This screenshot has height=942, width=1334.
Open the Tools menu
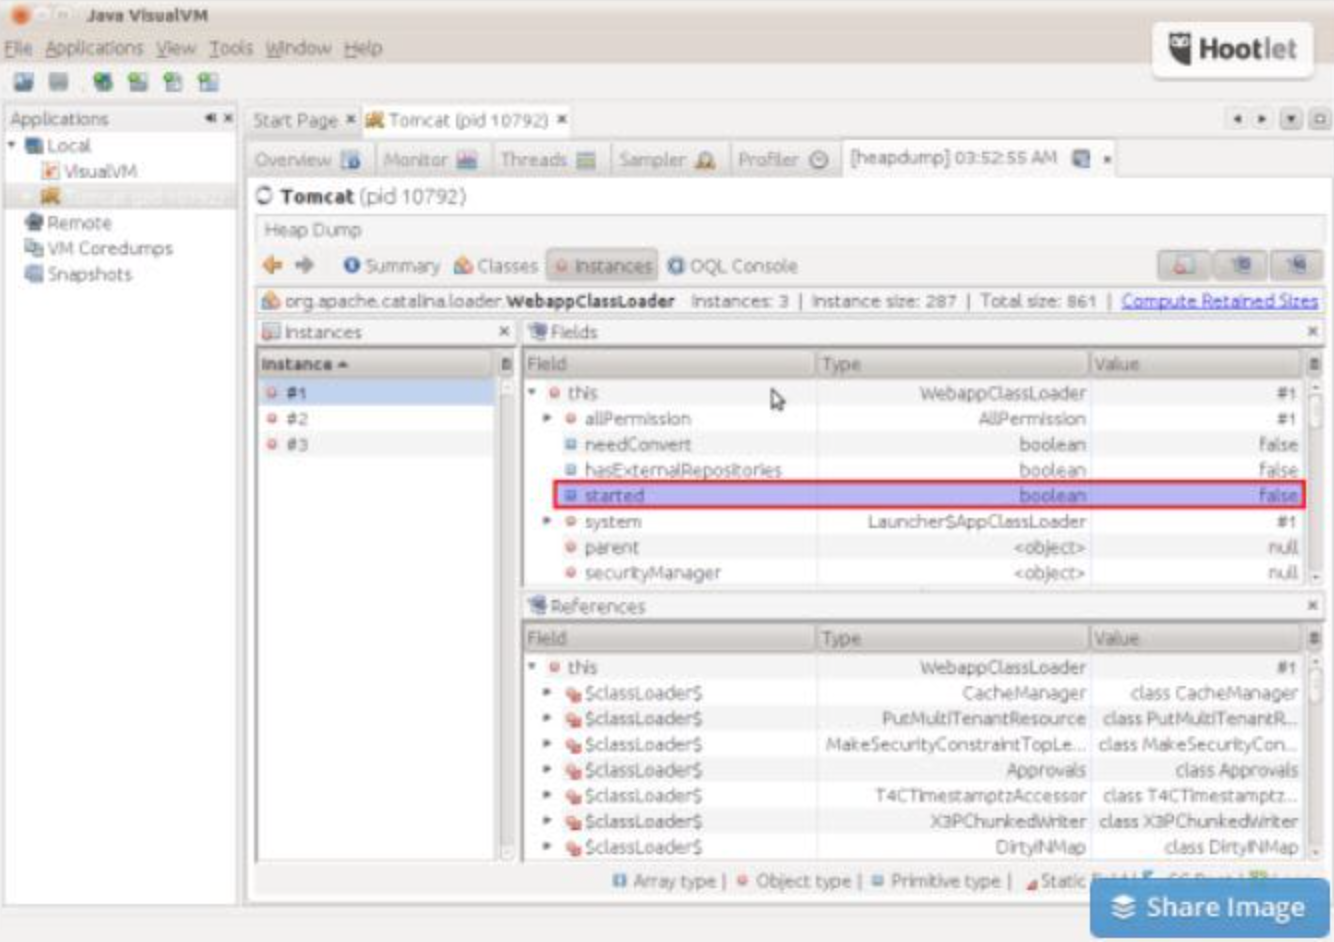[231, 48]
